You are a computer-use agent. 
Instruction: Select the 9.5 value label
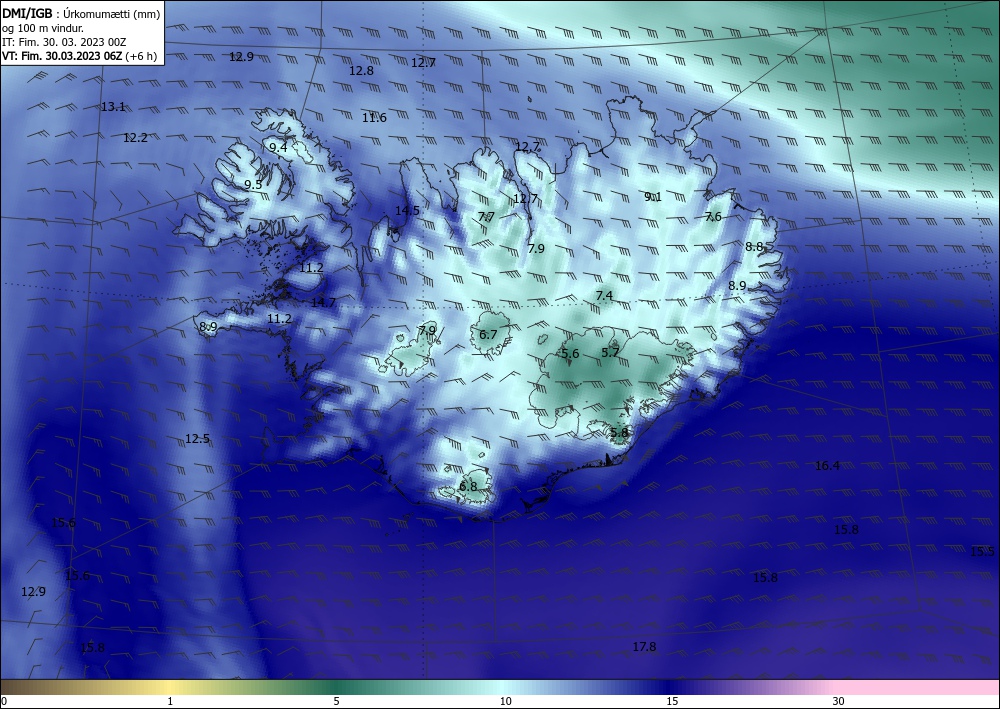point(253,185)
